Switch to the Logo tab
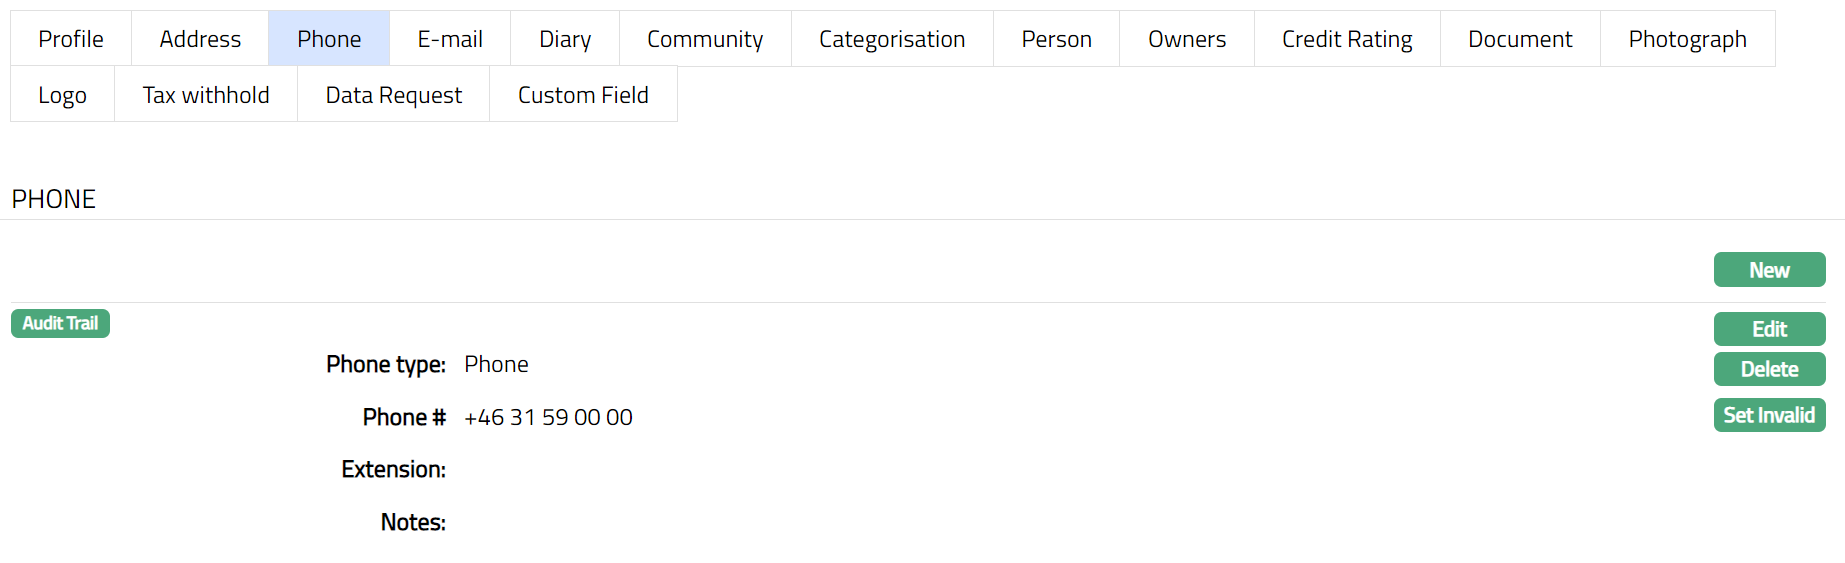The height and width of the screenshot is (563, 1845). (63, 95)
